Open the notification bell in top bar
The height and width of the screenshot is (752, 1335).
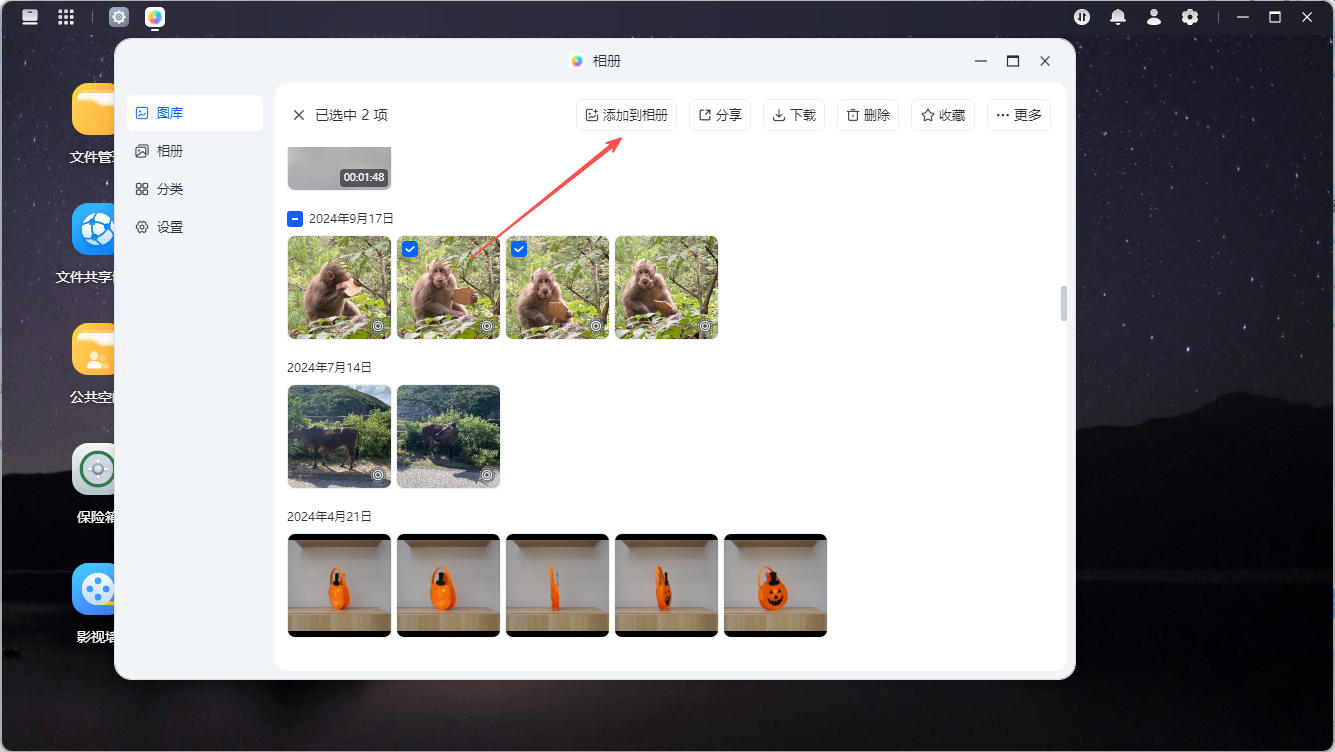(x=1118, y=17)
